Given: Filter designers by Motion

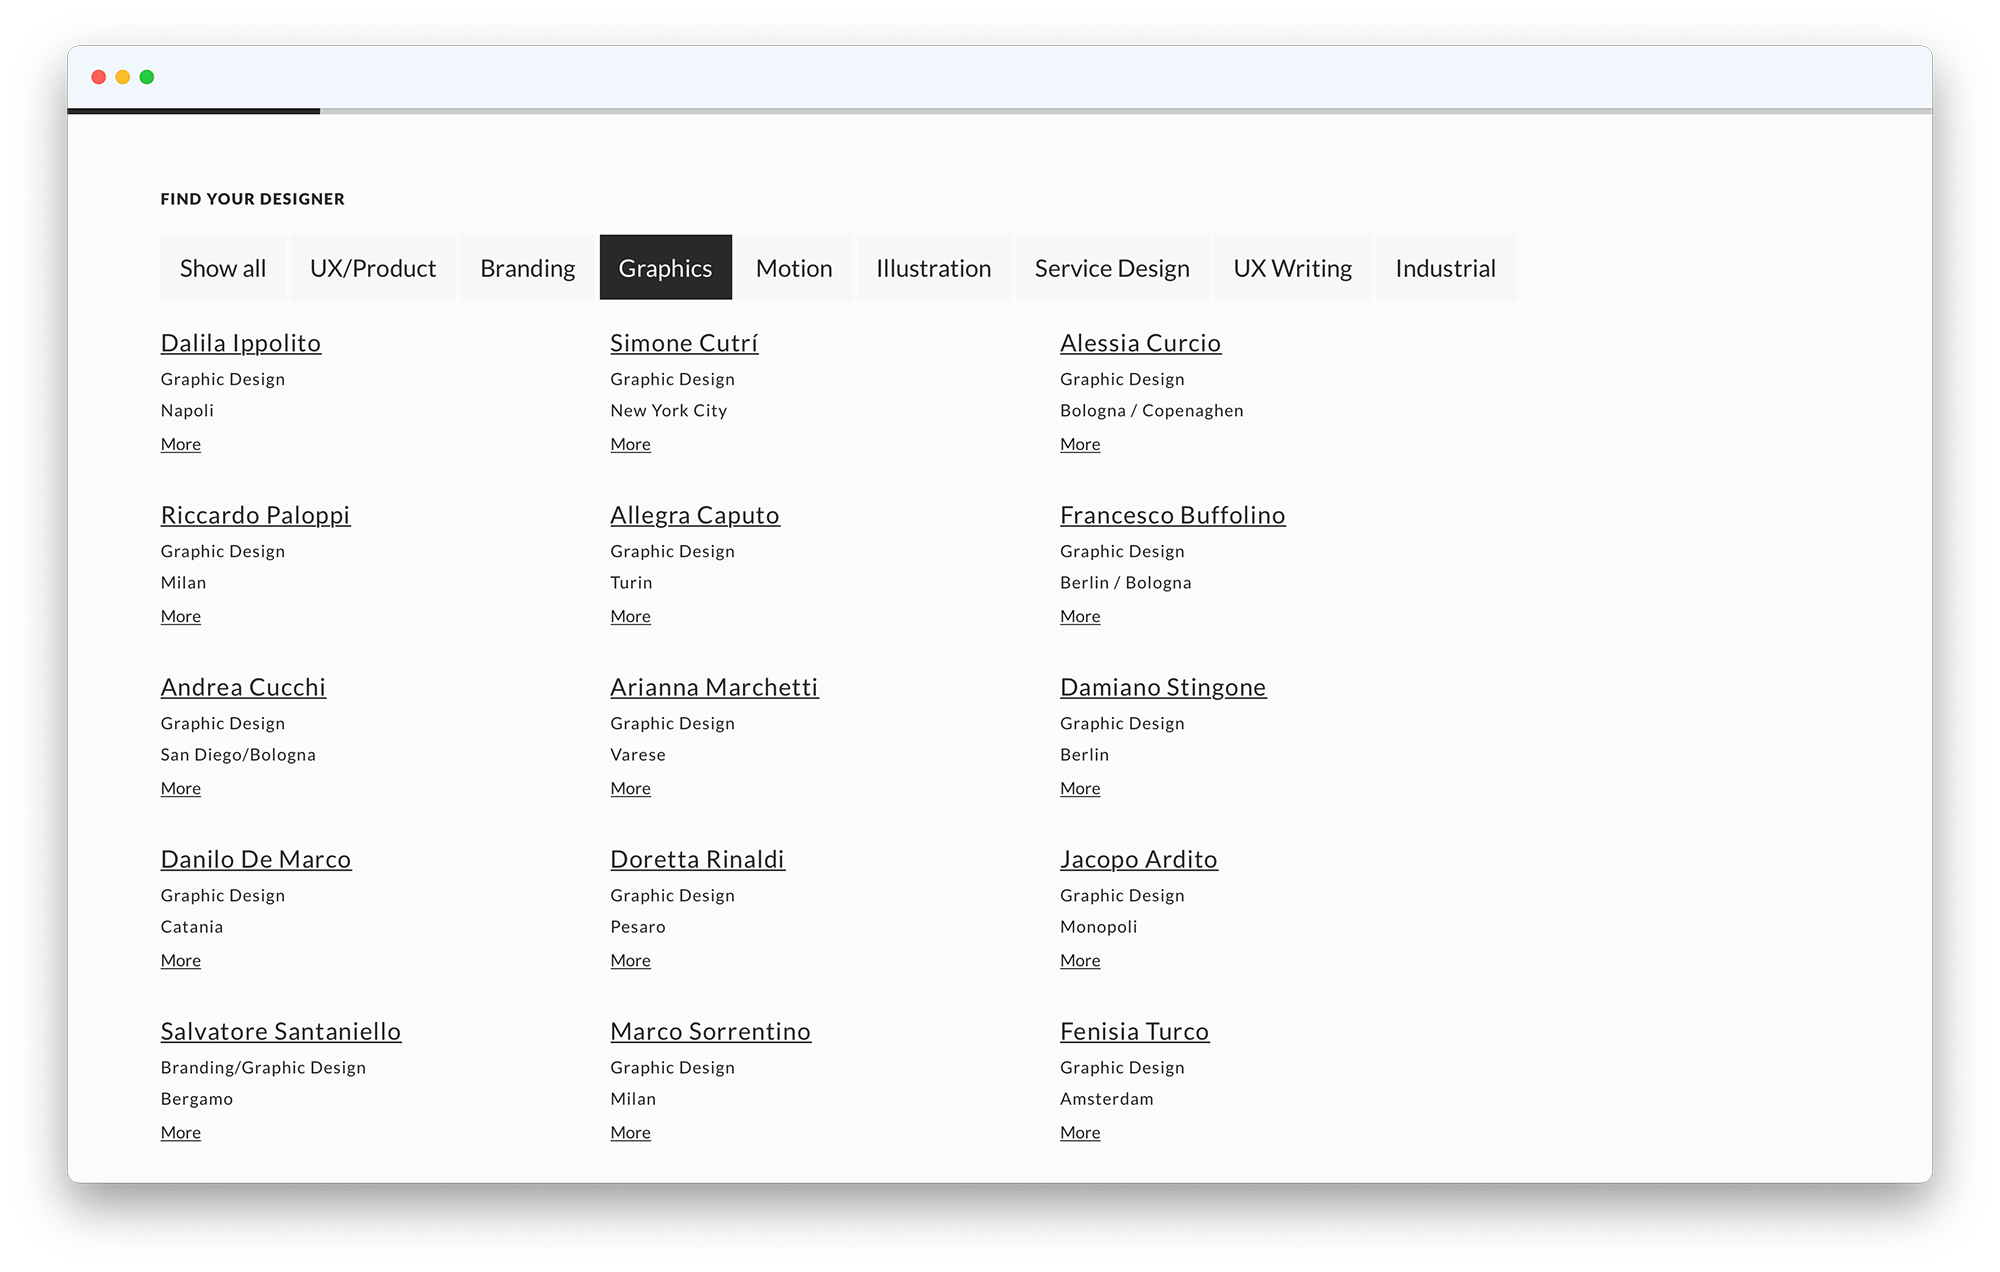Looking at the screenshot, I should pos(794,267).
